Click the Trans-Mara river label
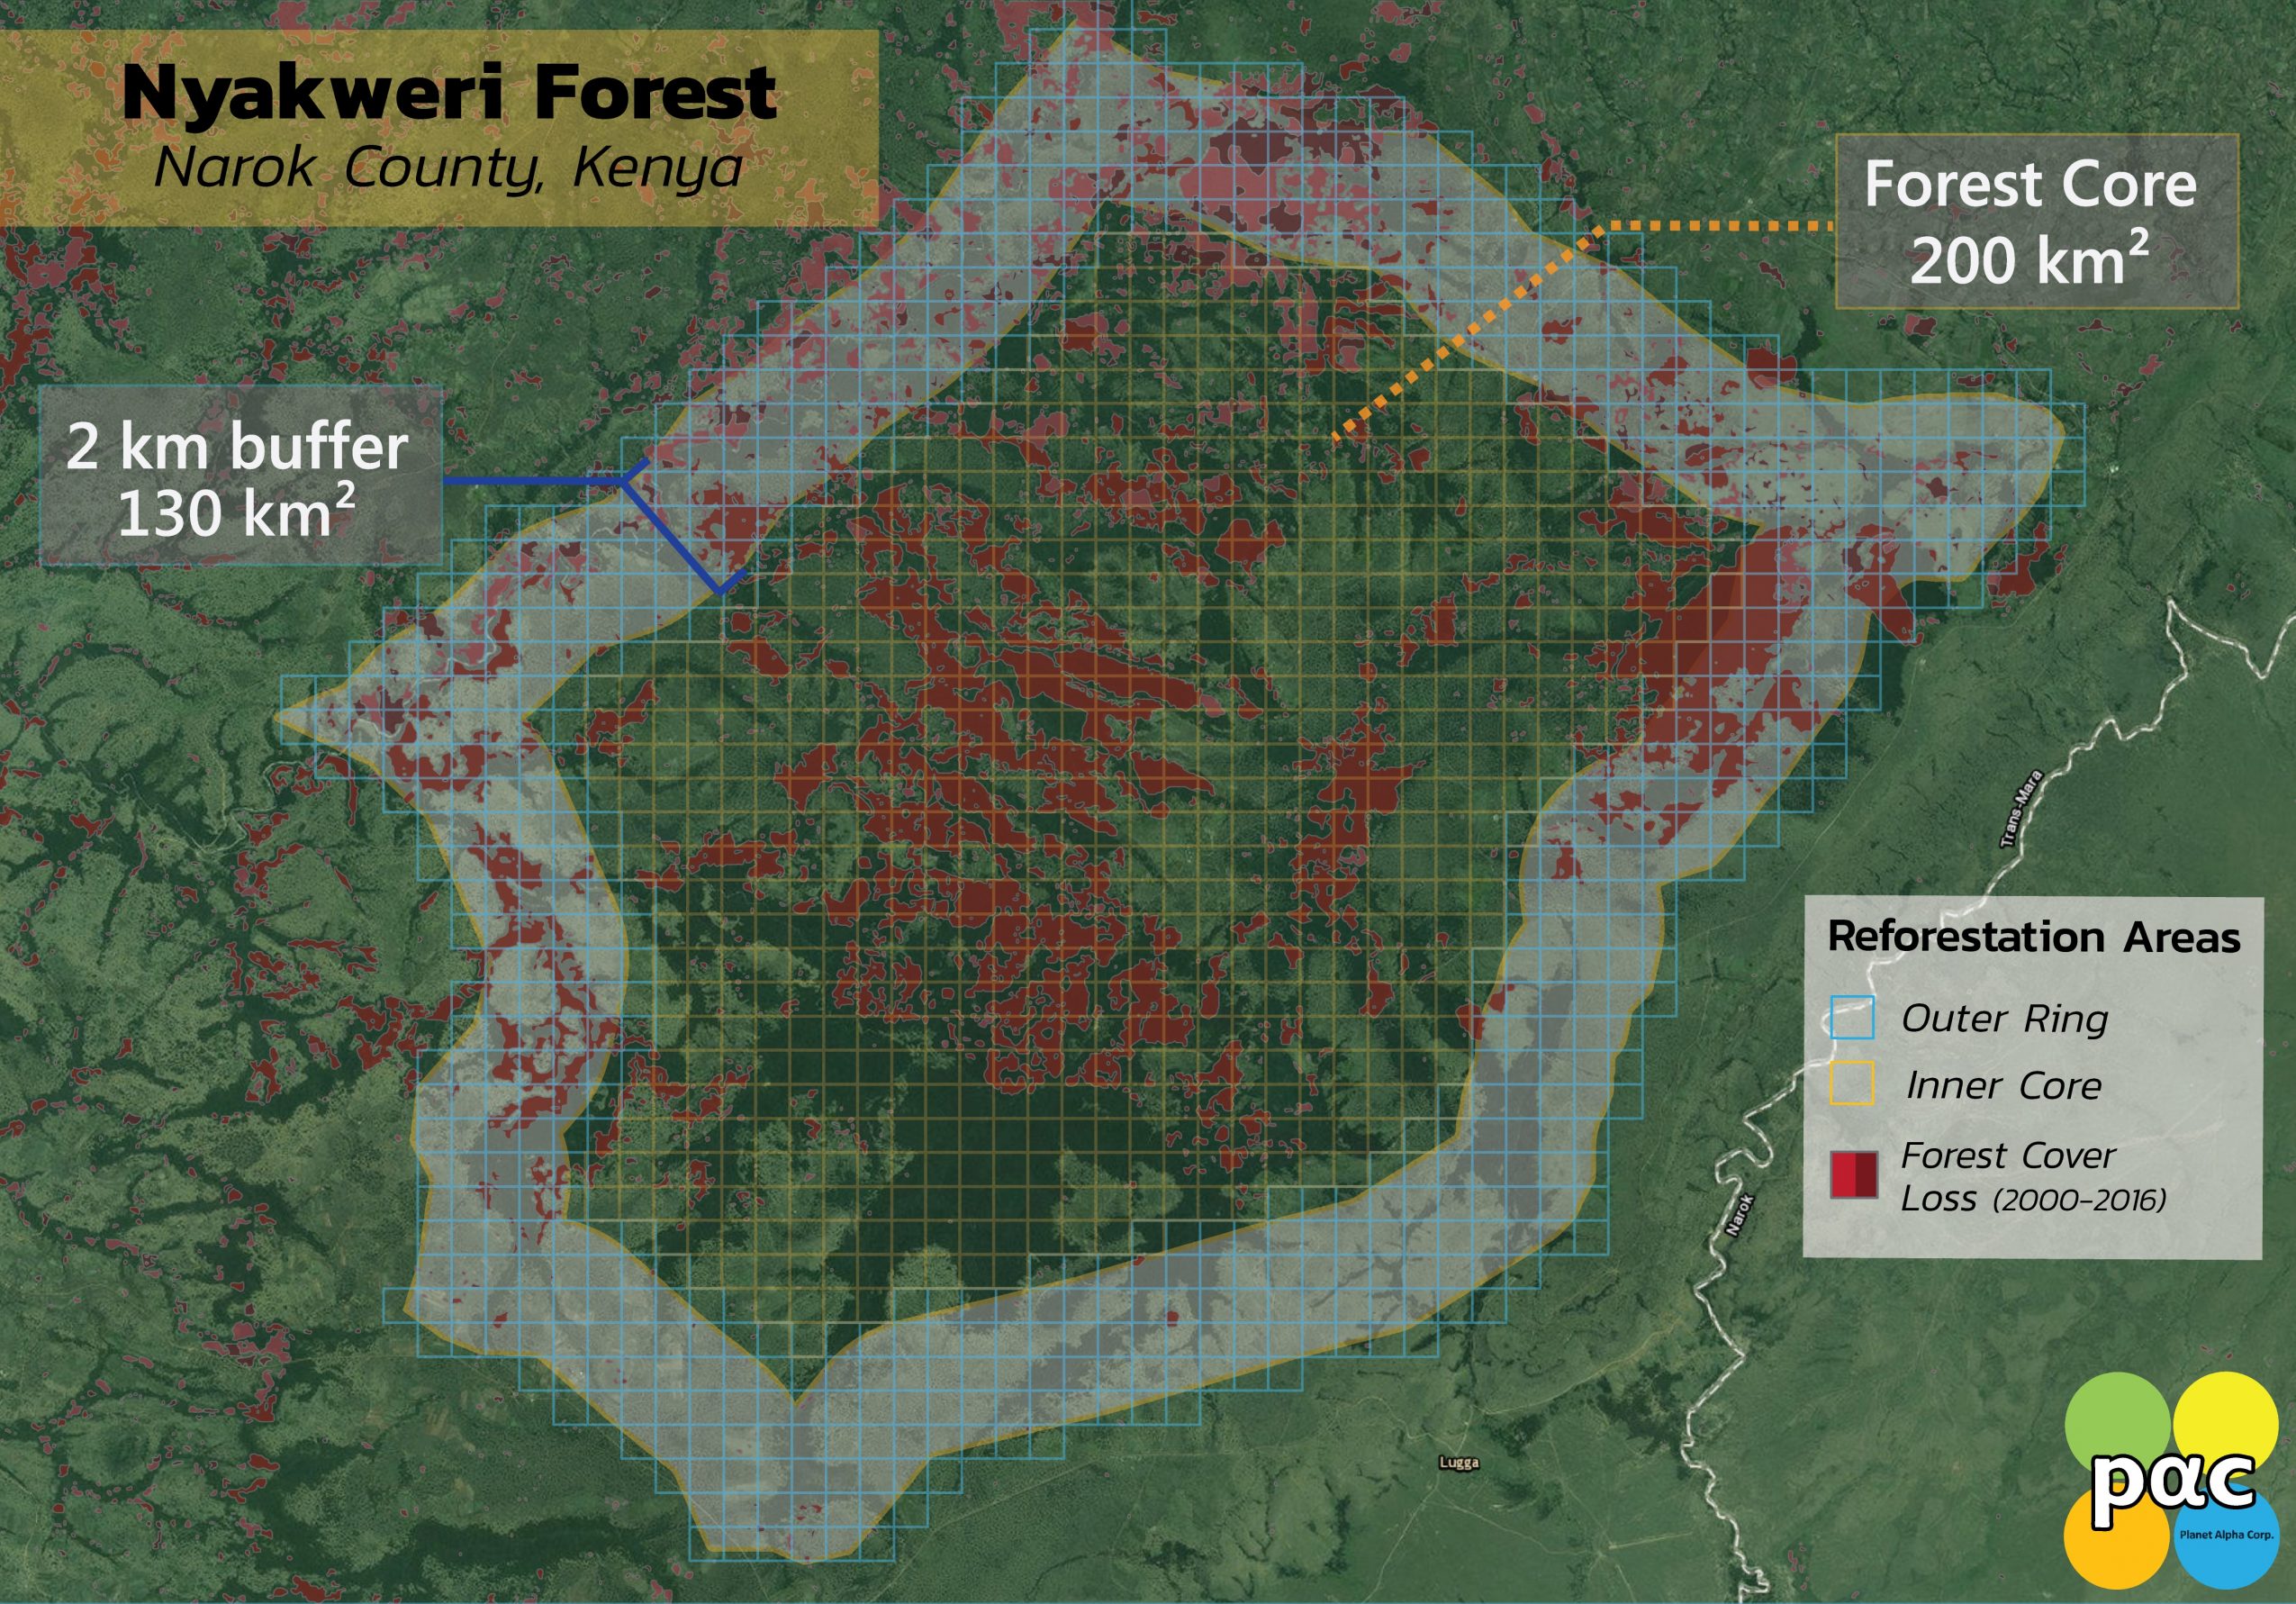This screenshot has width=2296, height=1604. 2020,810
